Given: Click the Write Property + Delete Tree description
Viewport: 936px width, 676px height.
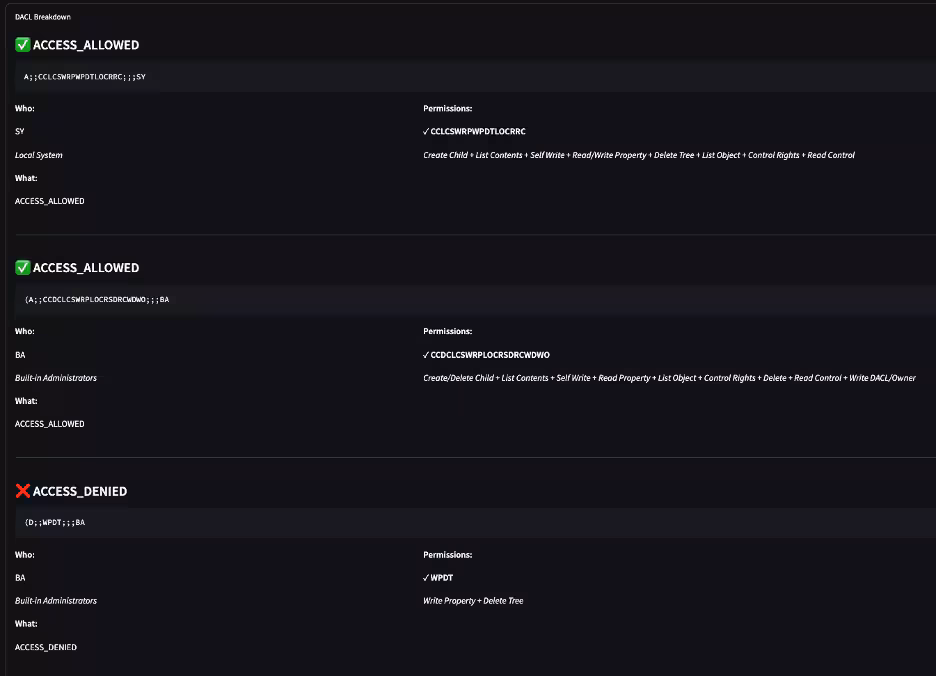Looking at the screenshot, I should (473, 601).
